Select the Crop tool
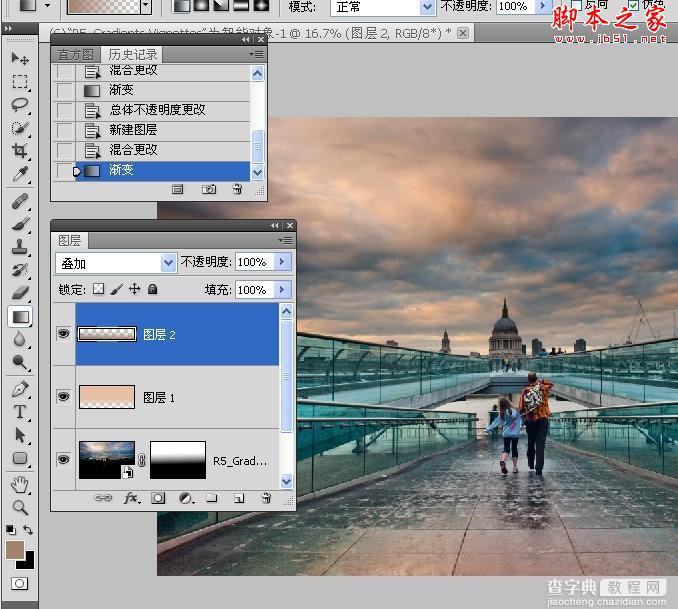Viewport: 678px width, 609px height. (20, 151)
